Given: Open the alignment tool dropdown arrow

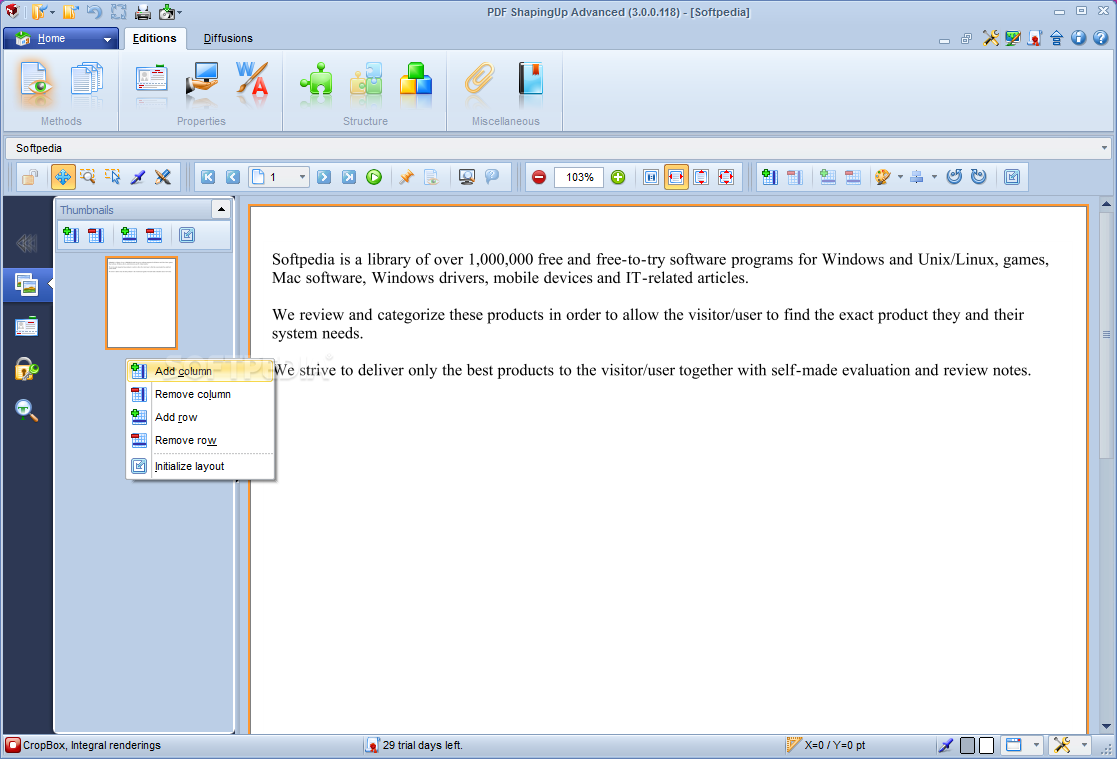Looking at the screenshot, I should click(x=935, y=177).
